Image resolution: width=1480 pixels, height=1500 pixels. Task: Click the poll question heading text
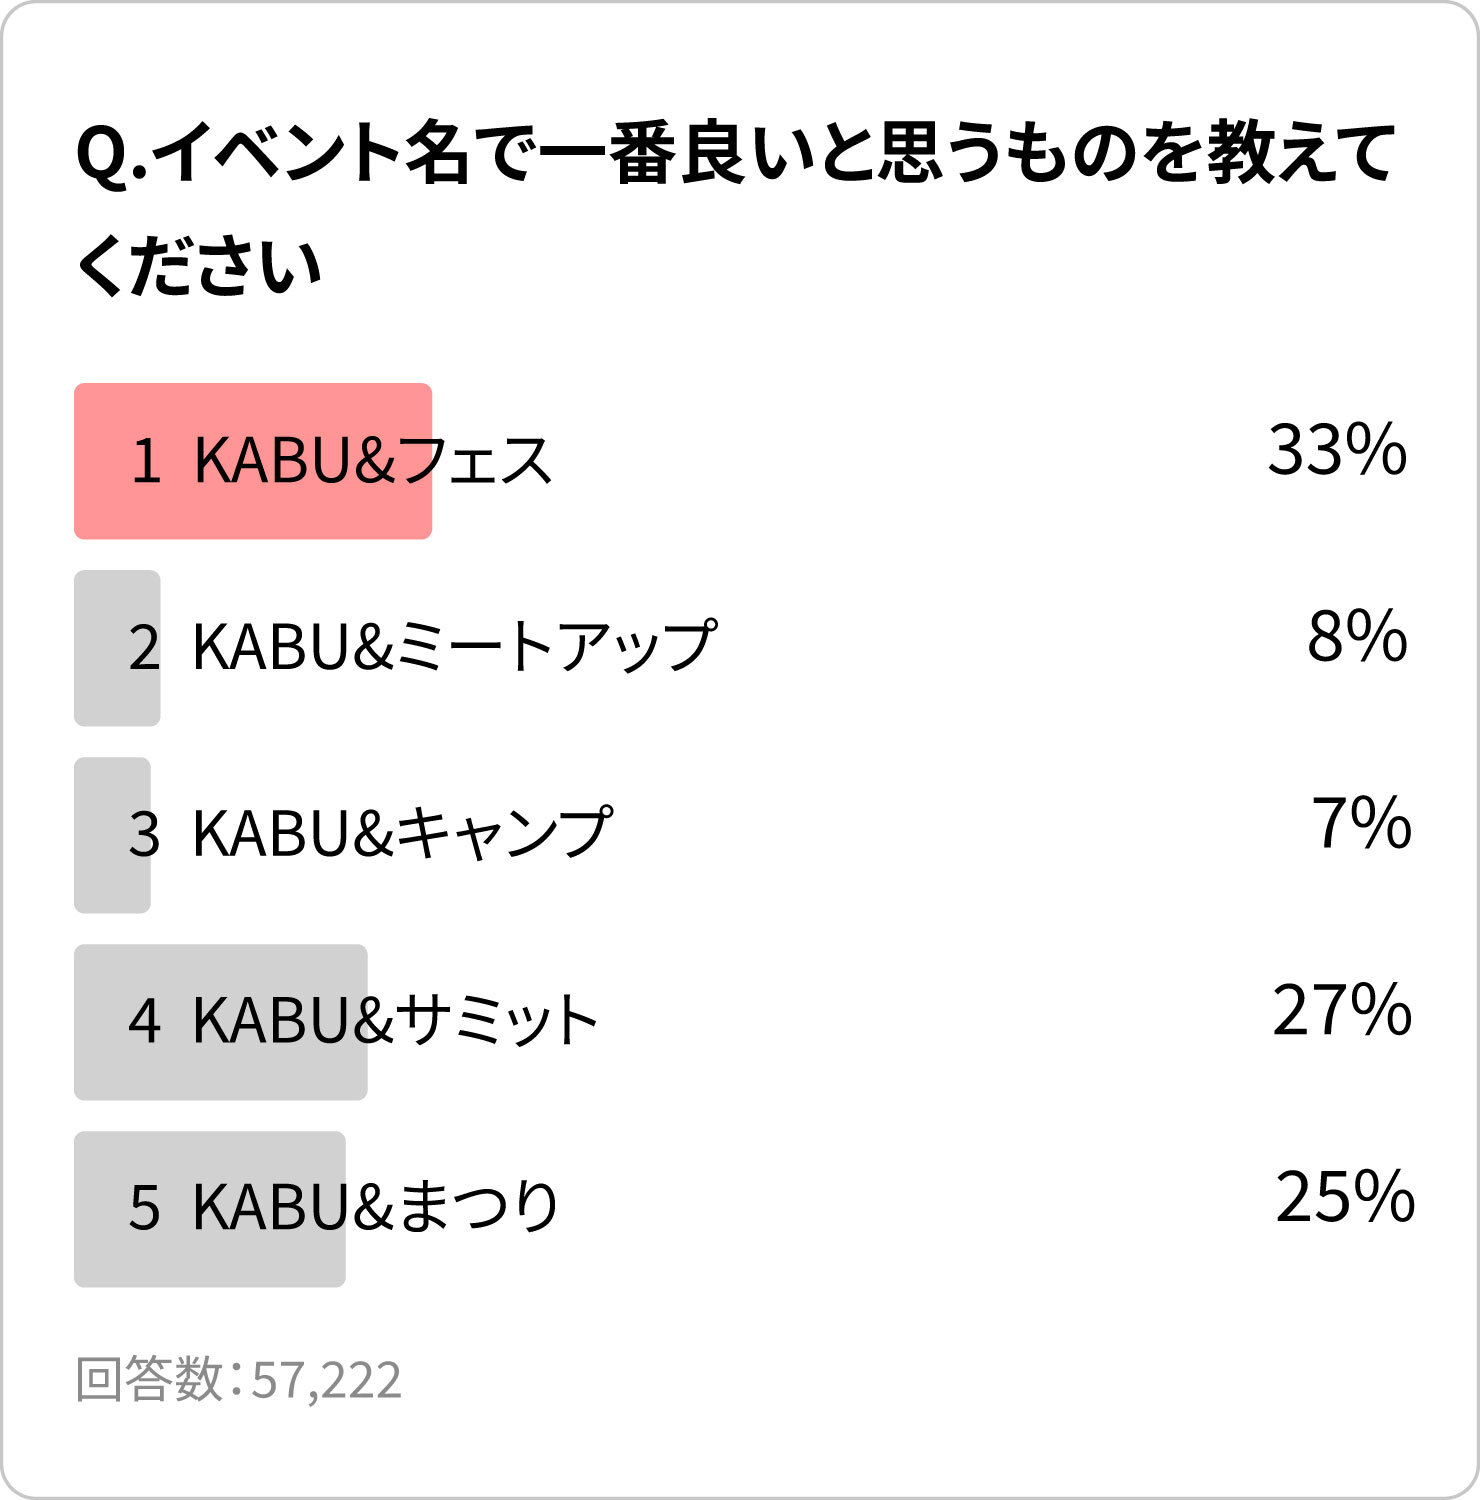coord(735,210)
